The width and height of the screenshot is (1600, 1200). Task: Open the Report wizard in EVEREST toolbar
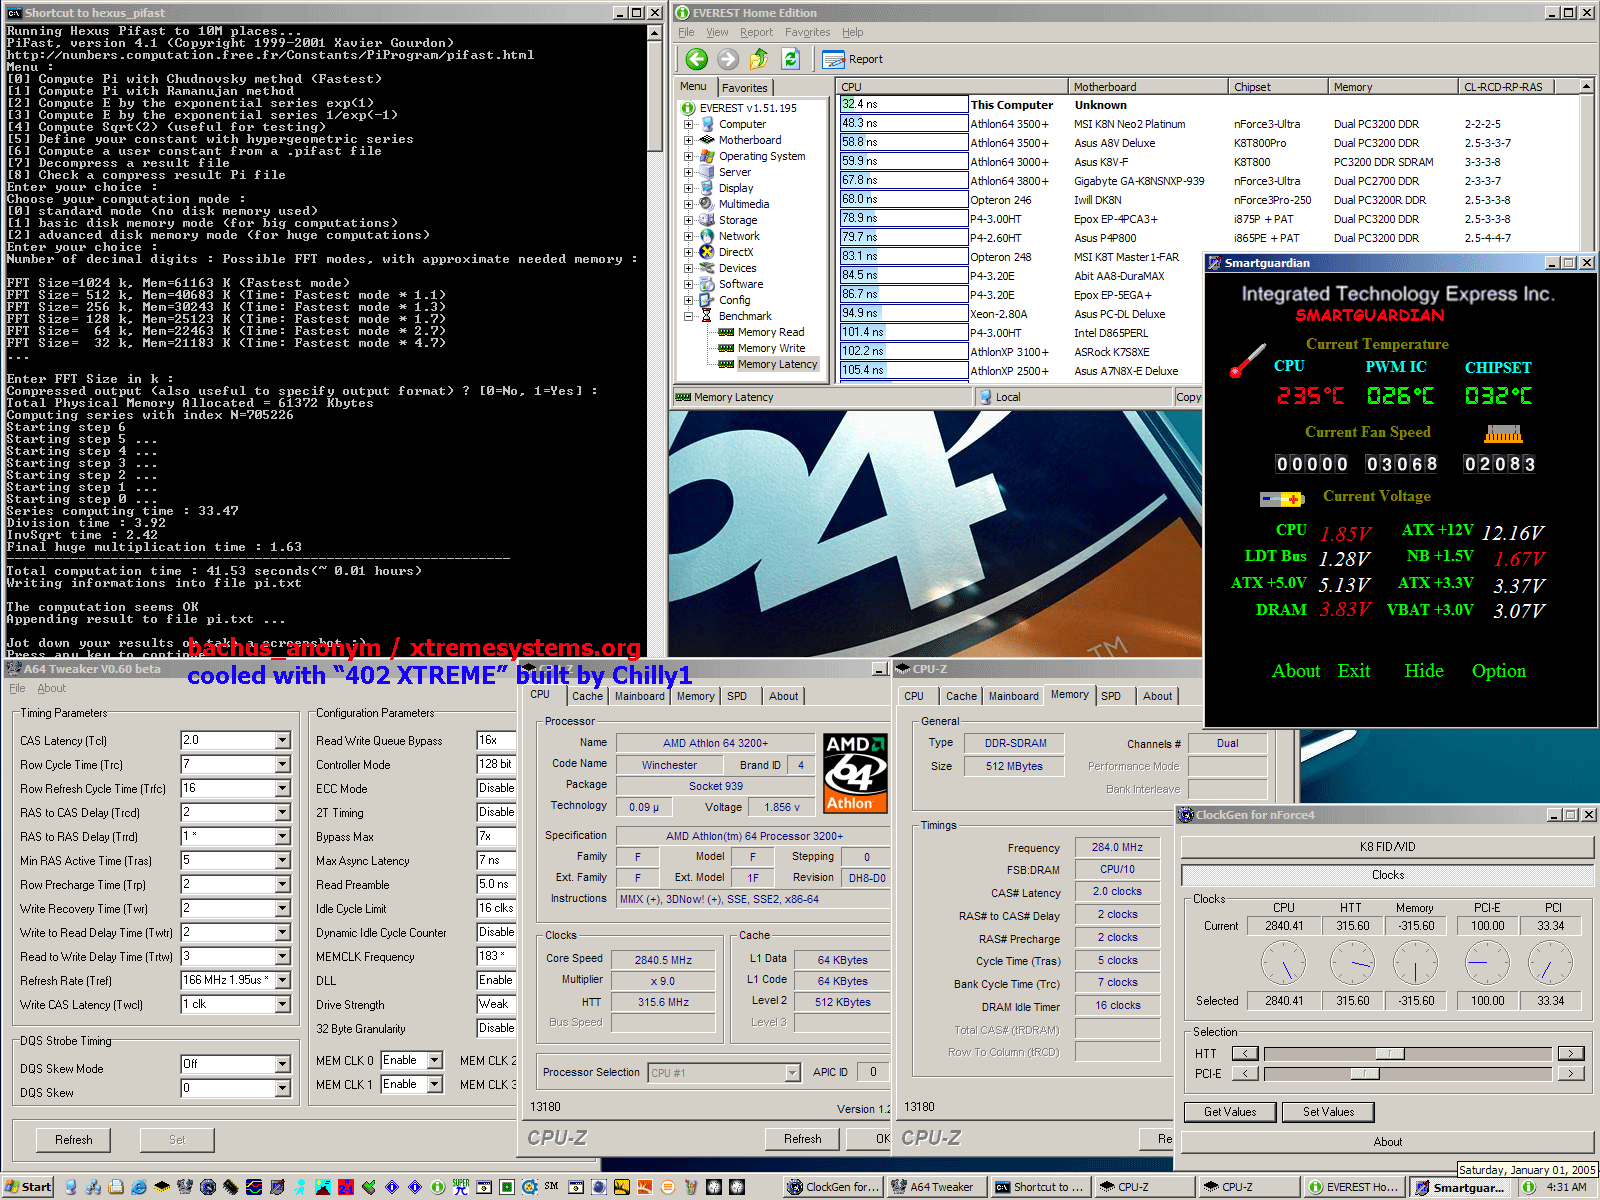(852, 59)
